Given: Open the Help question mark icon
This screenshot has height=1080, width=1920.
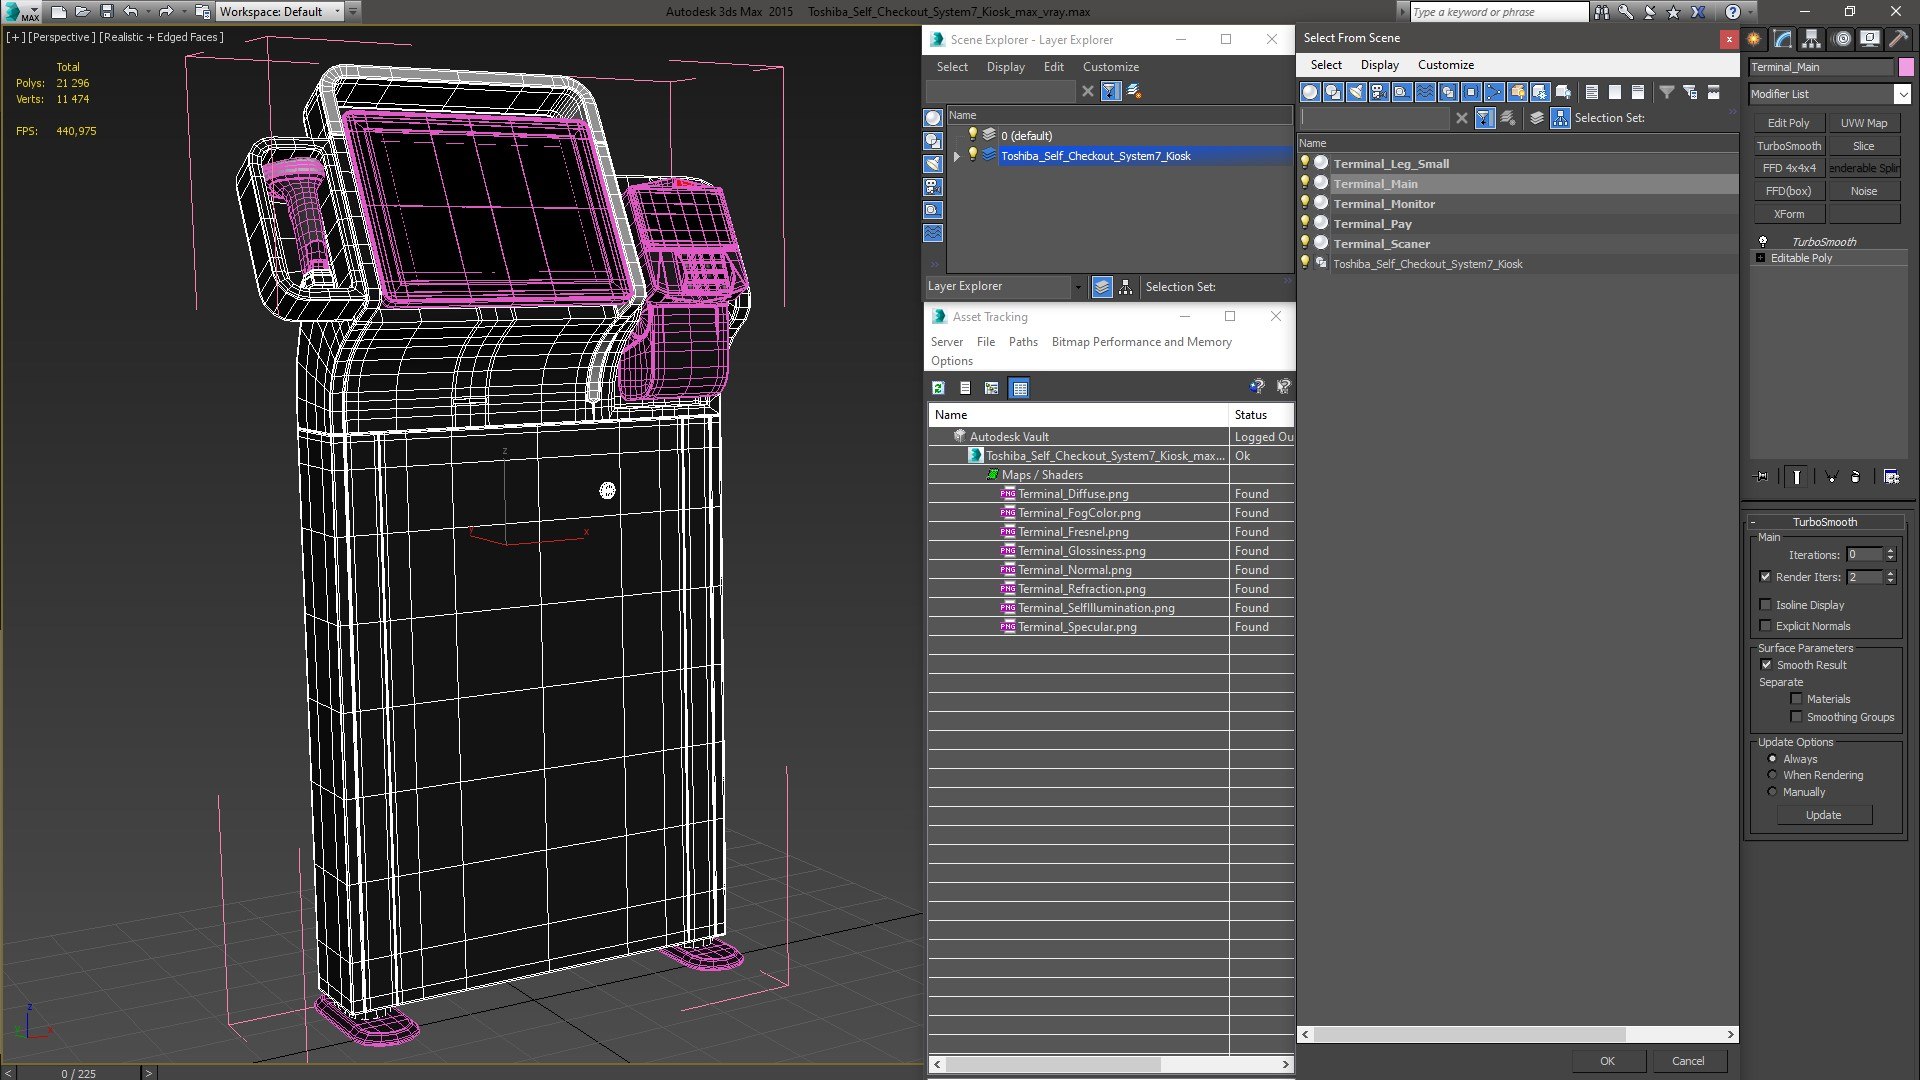Looking at the screenshot, I should click(1733, 12).
